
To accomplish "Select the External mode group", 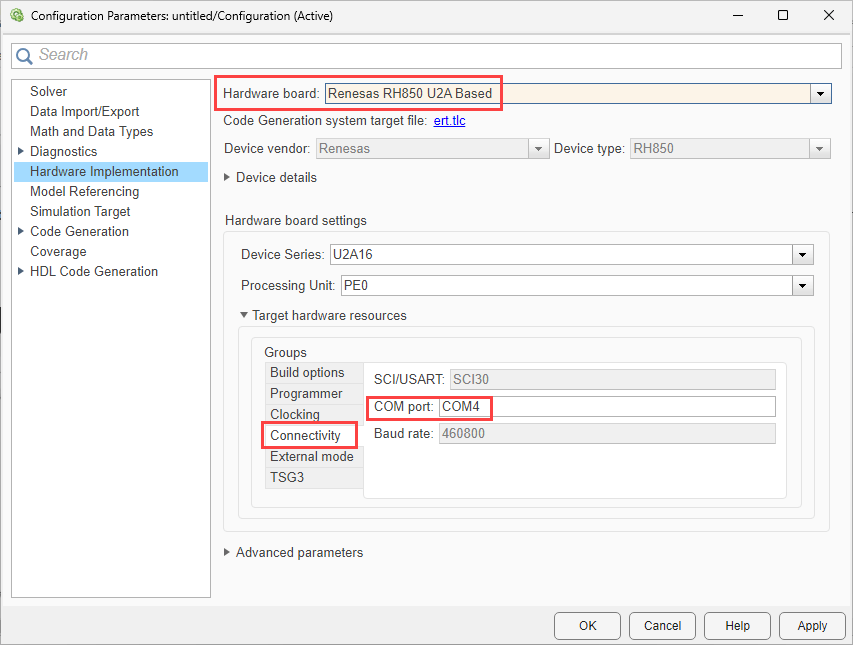I will click(x=311, y=457).
